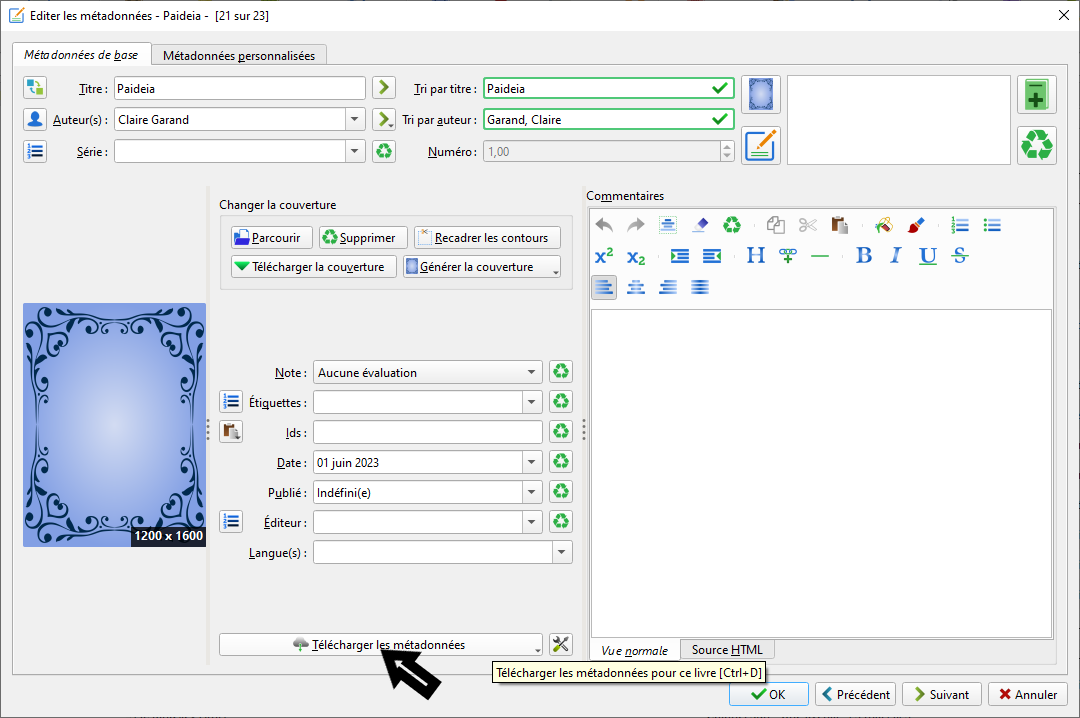
Task: Click Télécharger les métadonnées button
Action: 381,645
